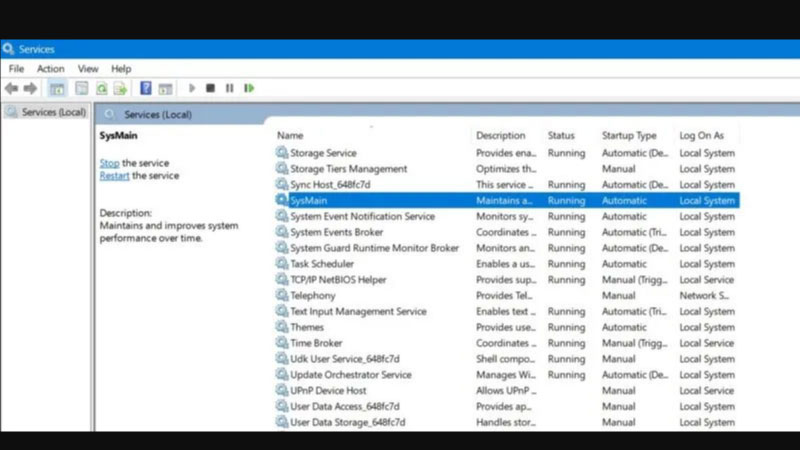Sort by the Startup Type column header
Image resolution: width=800 pixels, height=450 pixels.
point(629,135)
